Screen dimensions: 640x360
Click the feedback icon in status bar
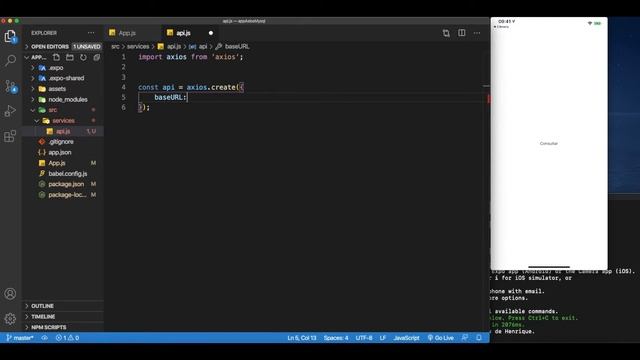pos(465,338)
